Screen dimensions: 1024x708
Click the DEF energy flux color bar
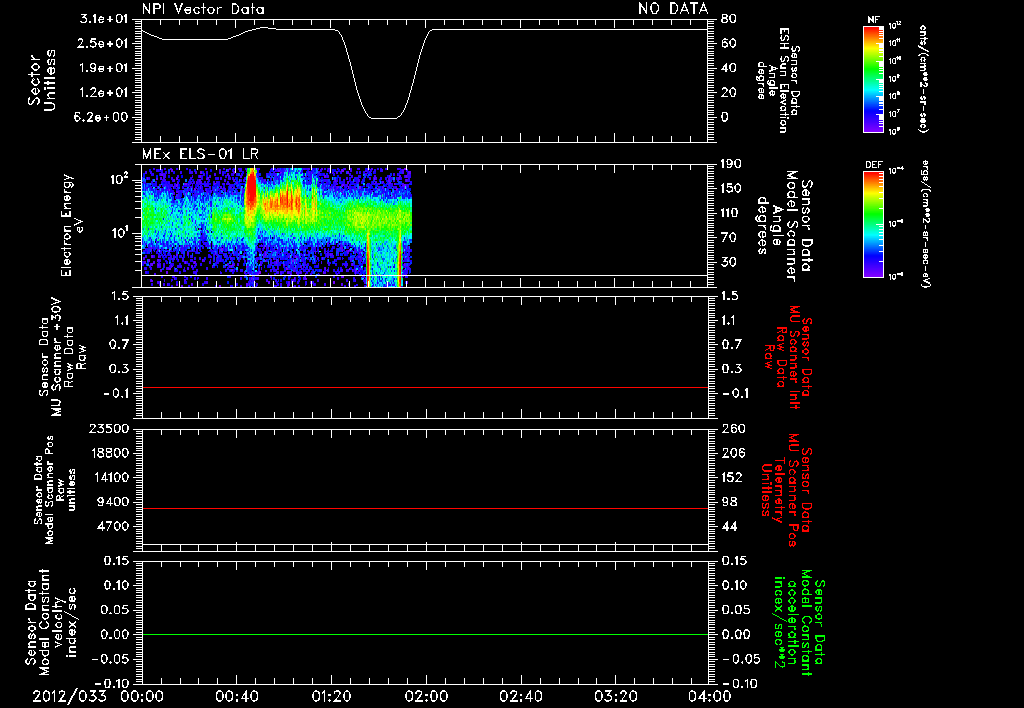pyautogui.click(x=873, y=224)
